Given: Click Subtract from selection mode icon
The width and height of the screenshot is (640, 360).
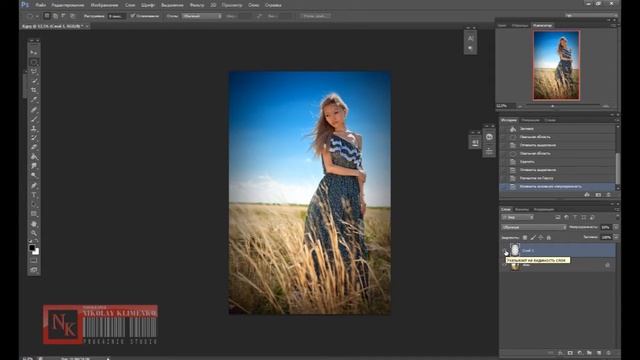Looking at the screenshot, I should (x=64, y=16).
